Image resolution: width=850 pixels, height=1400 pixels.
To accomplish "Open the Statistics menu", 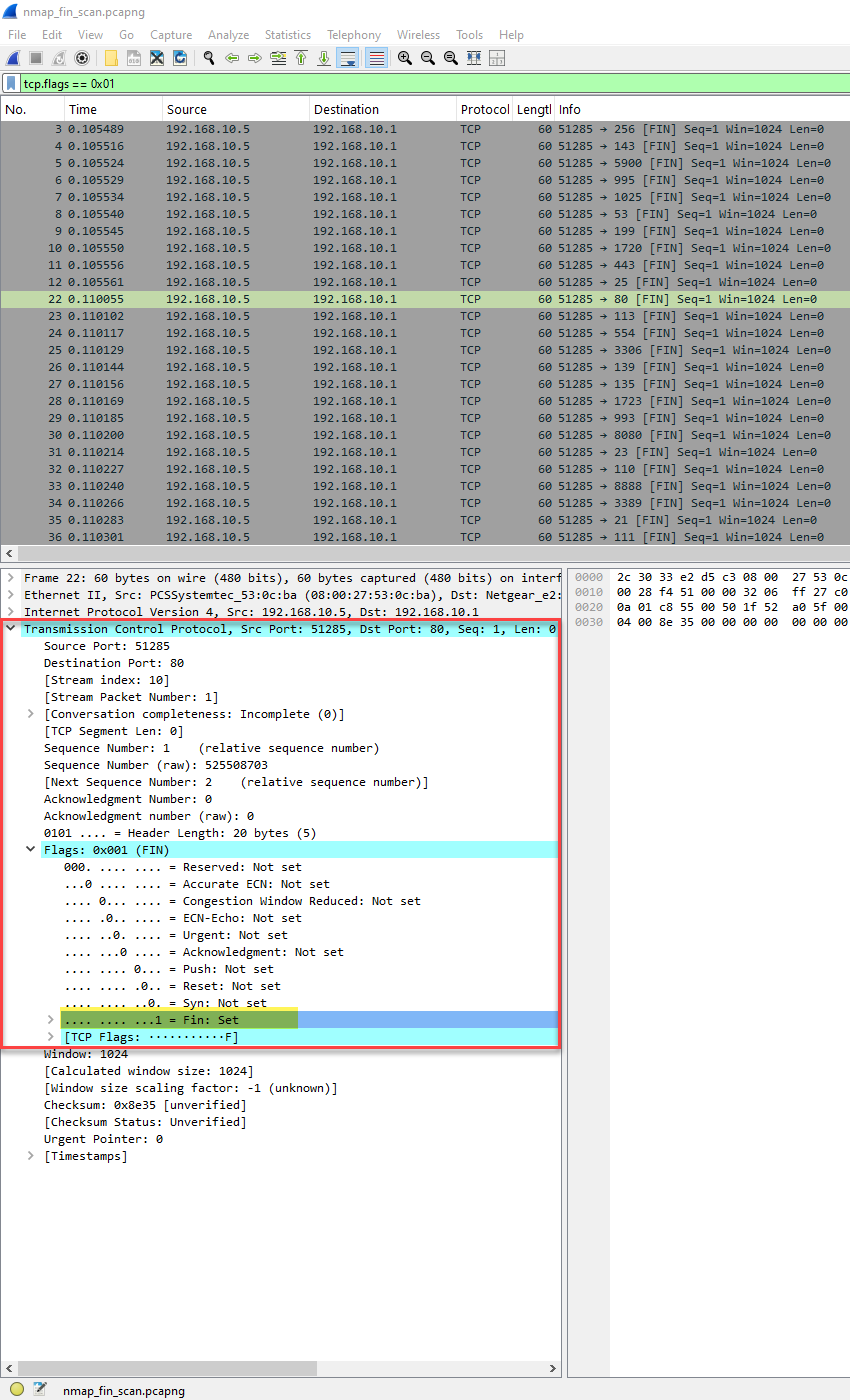I will (x=288, y=34).
